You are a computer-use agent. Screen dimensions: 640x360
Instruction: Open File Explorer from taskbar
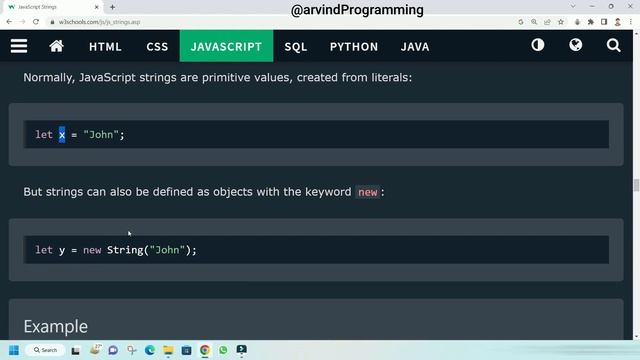[x=168, y=350]
